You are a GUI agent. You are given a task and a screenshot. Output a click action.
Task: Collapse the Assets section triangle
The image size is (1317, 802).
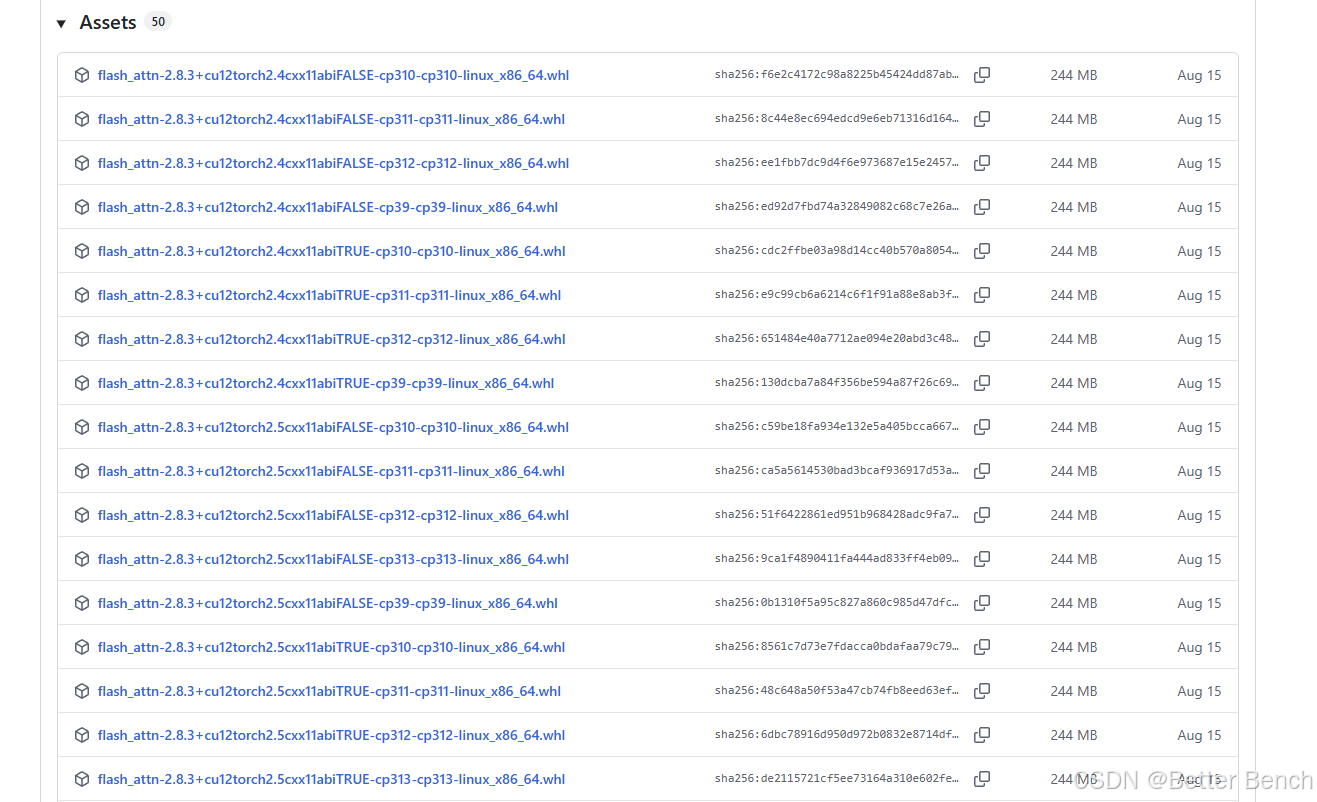point(61,23)
